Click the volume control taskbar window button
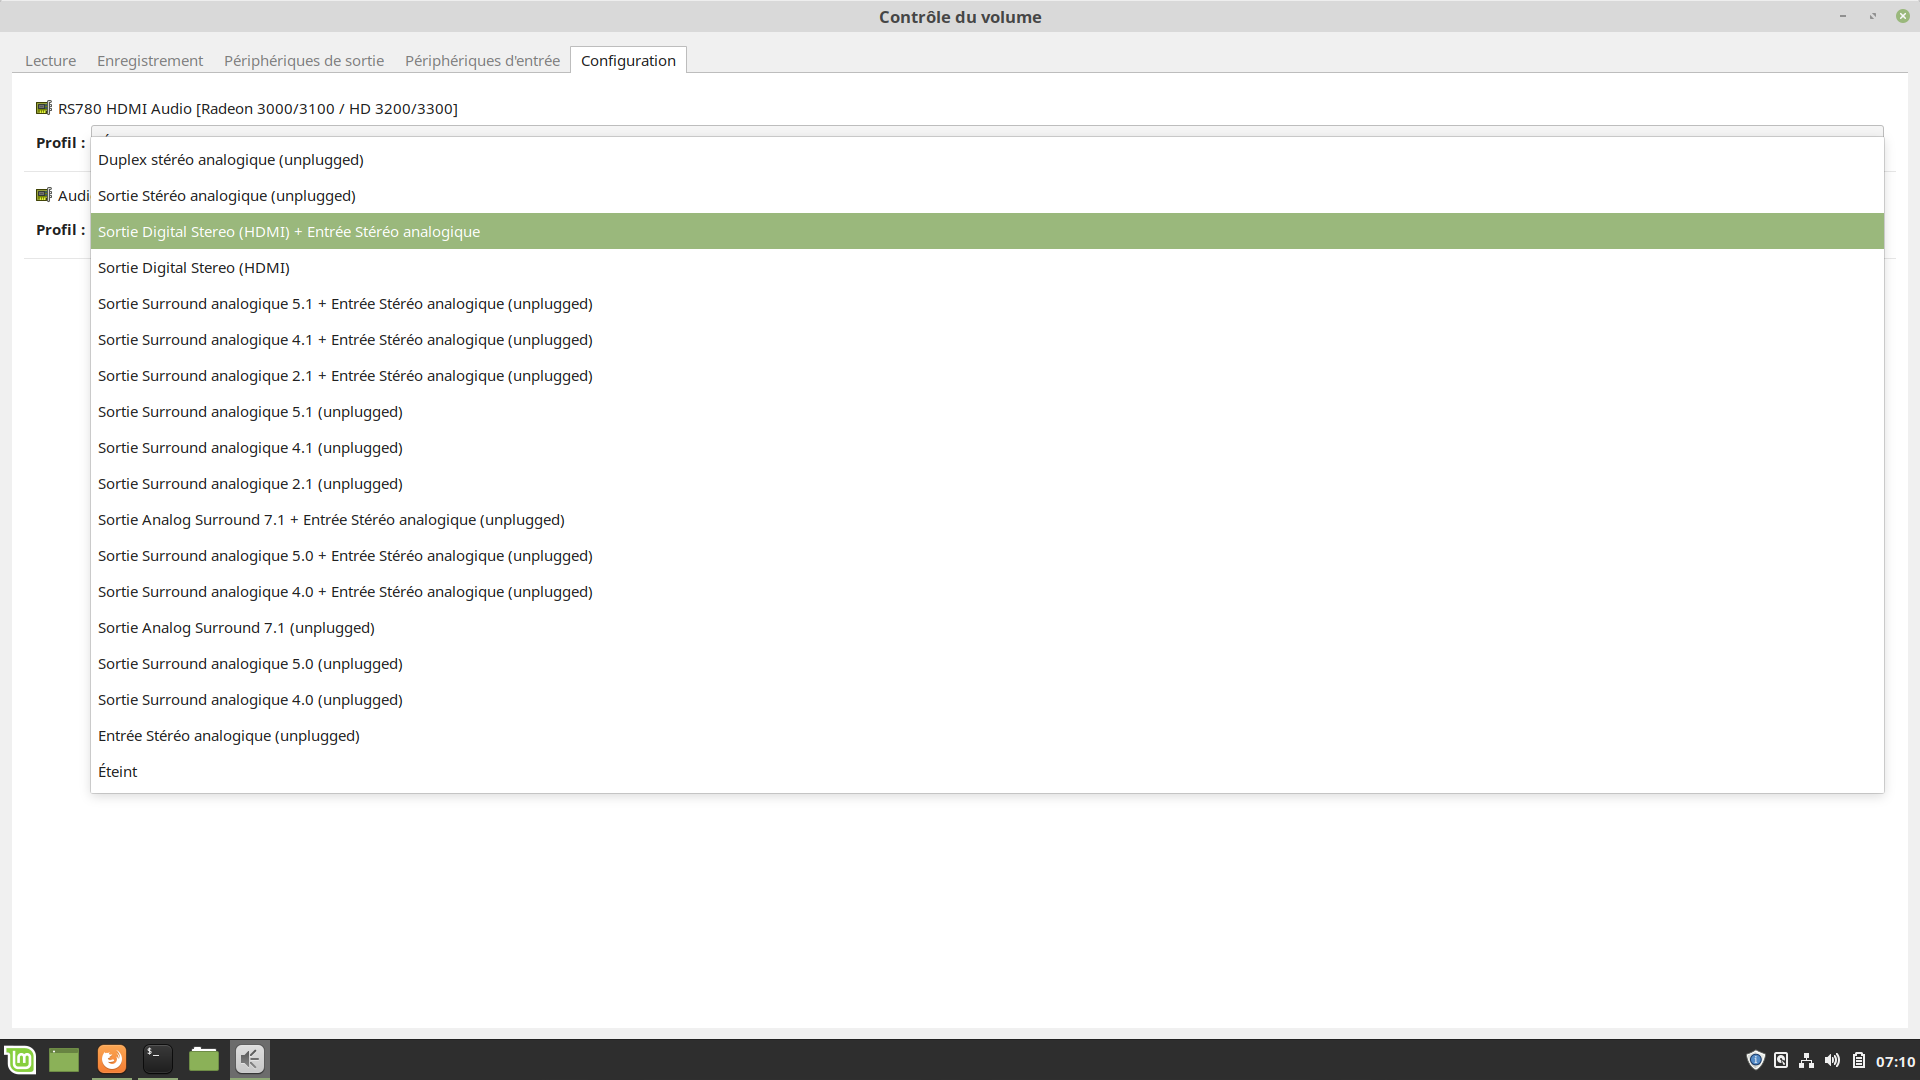The image size is (1920, 1080). pos(250,1059)
